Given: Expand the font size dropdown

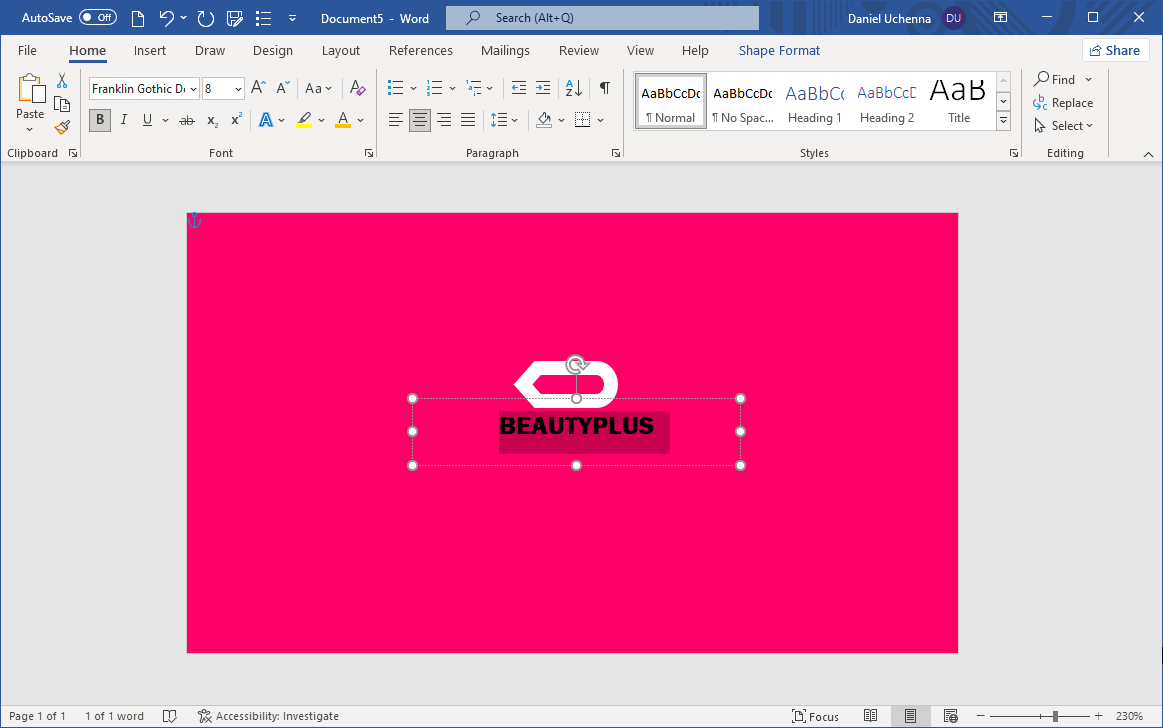Looking at the screenshot, I should tap(238, 89).
